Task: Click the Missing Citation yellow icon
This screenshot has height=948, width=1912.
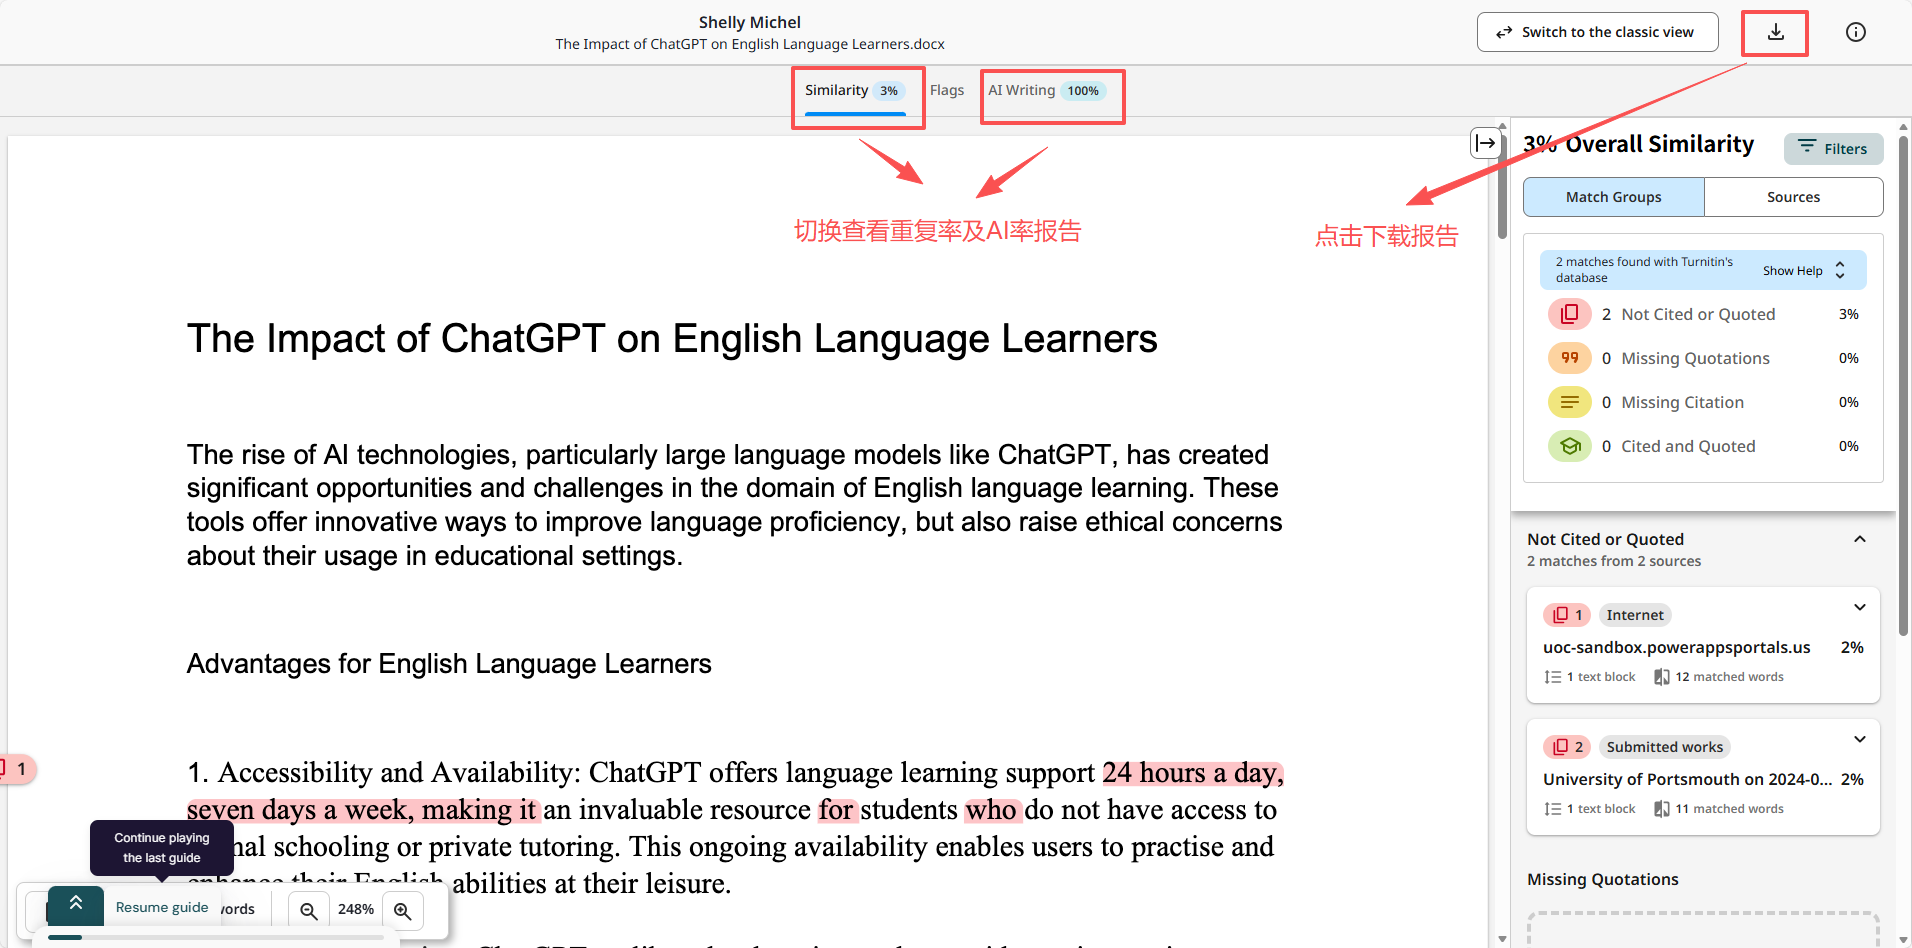Action: [x=1569, y=402]
